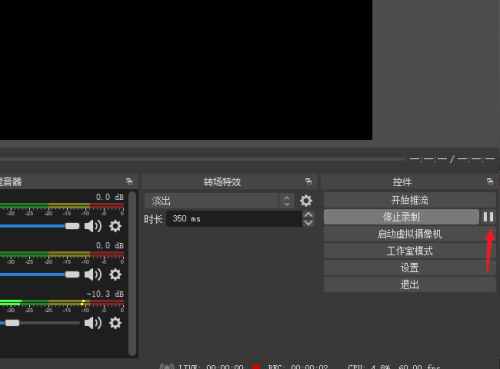Image resolution: width=500 pixels, height=369 pixels.
Task: Open transition properties gear next to 淡出
Action: click(x=306, y=200)
